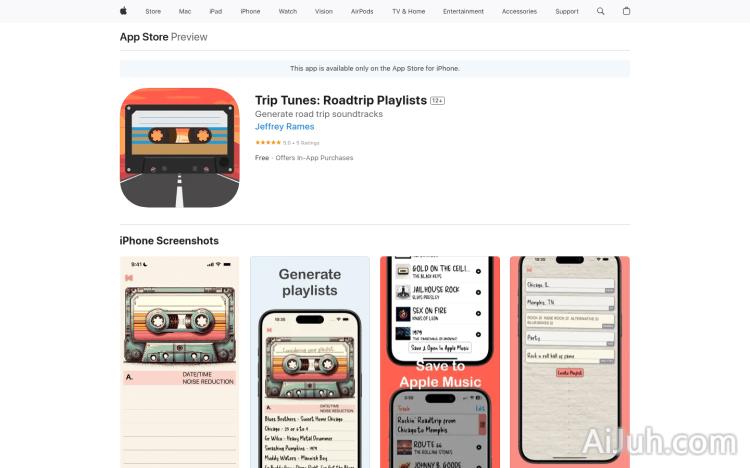The image size is (750, 468).
Task: Open the shopping bag icon
Action: coord(627,11)
